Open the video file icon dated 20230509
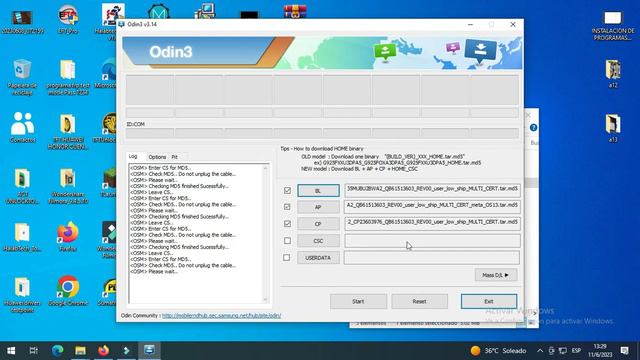Screen dimensions: 640x360 pyautogui.click(x=22, y=21)
